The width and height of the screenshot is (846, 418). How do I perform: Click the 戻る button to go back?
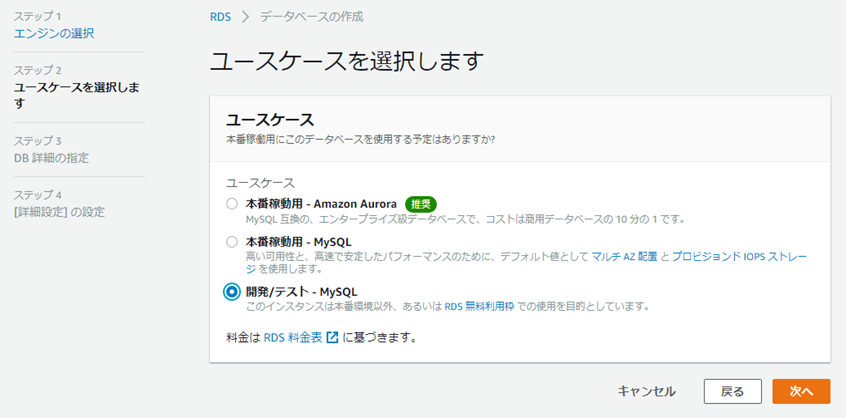coord(732,391)
